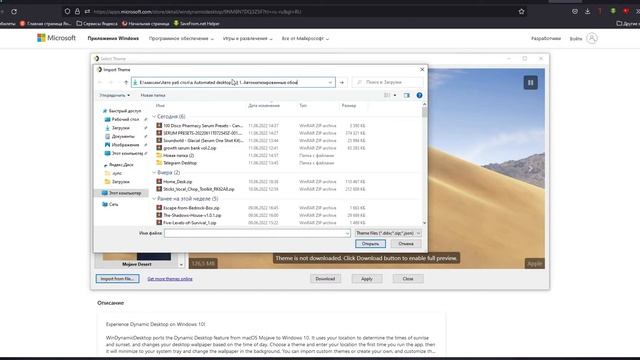Select the highlighted Этот компьютер item
This screenshot has width=640, height=360.
(121, 193)
